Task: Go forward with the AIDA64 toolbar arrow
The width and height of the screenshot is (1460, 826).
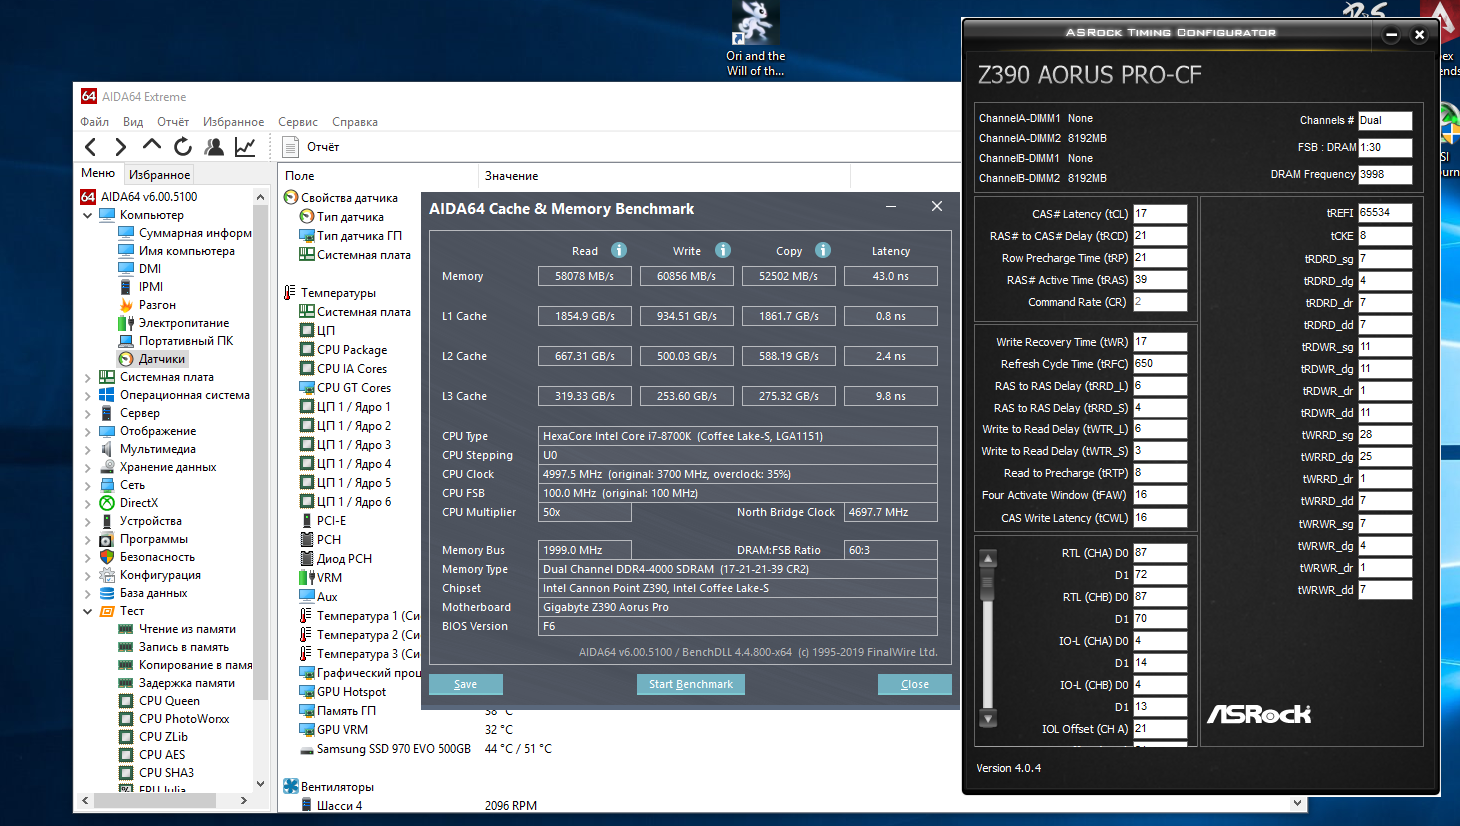Action: [121, 147]
